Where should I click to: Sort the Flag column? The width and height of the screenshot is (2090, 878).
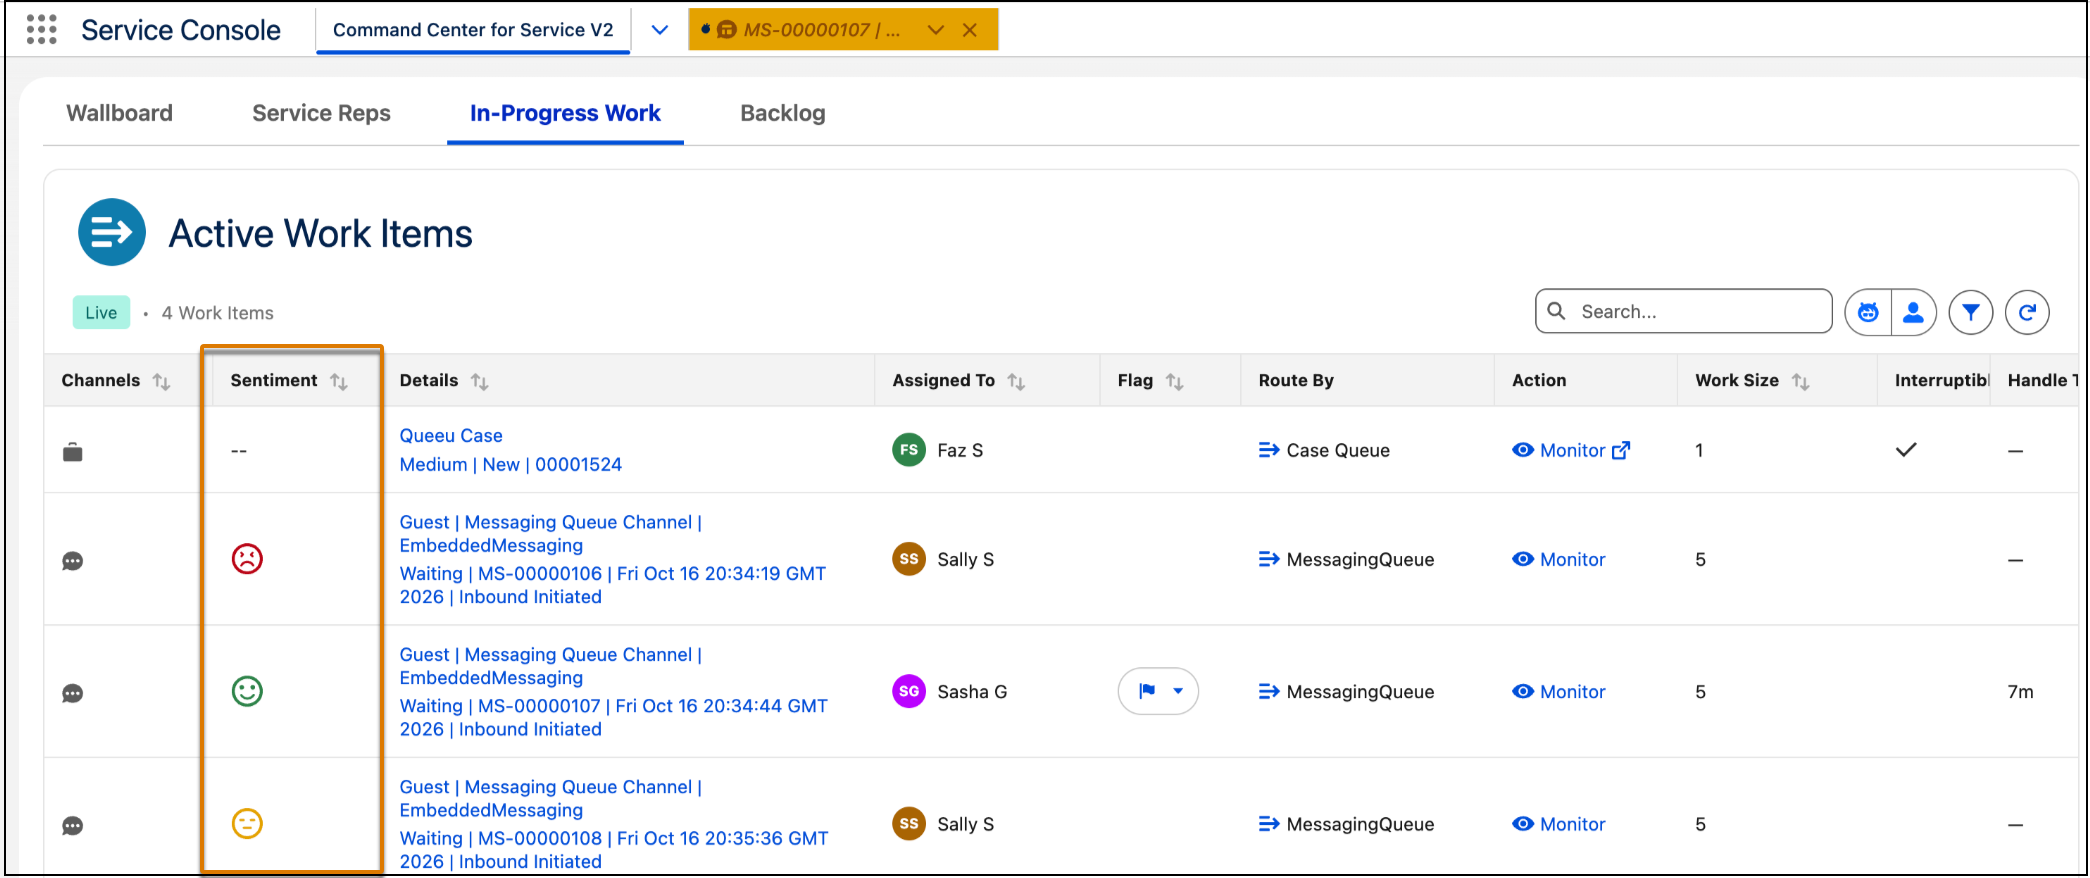[x=1175, y=381]
